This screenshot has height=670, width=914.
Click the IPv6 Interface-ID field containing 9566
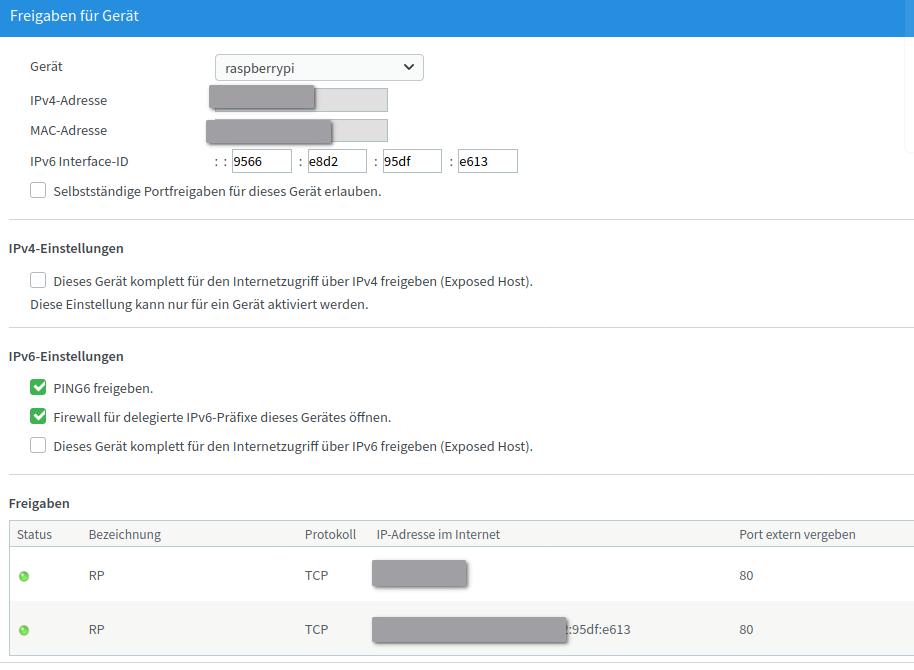pyautogui.click(x=262, y=161)
